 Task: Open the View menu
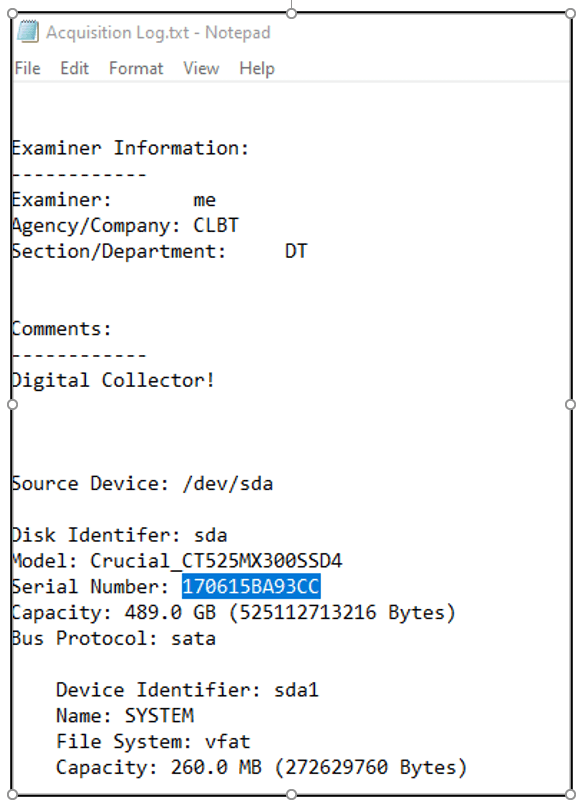[201, 68]
